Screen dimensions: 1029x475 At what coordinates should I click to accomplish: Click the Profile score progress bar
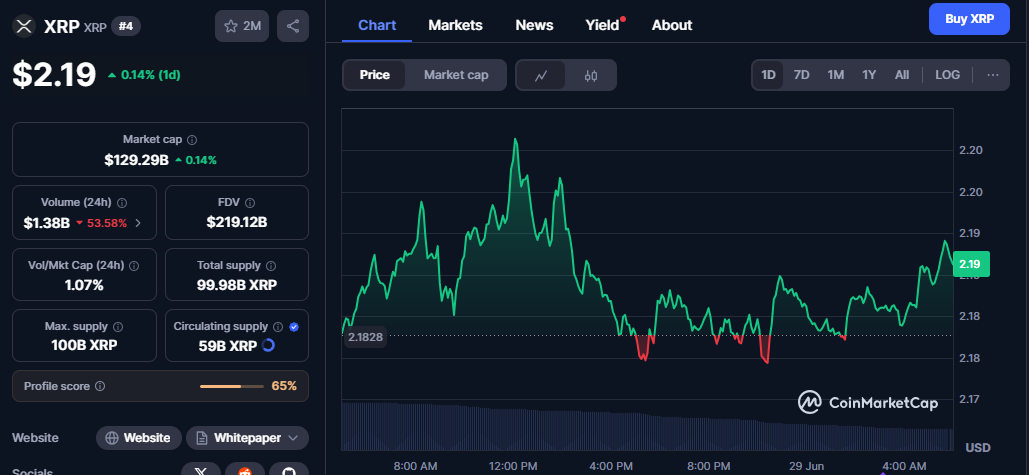click(232, 386)
